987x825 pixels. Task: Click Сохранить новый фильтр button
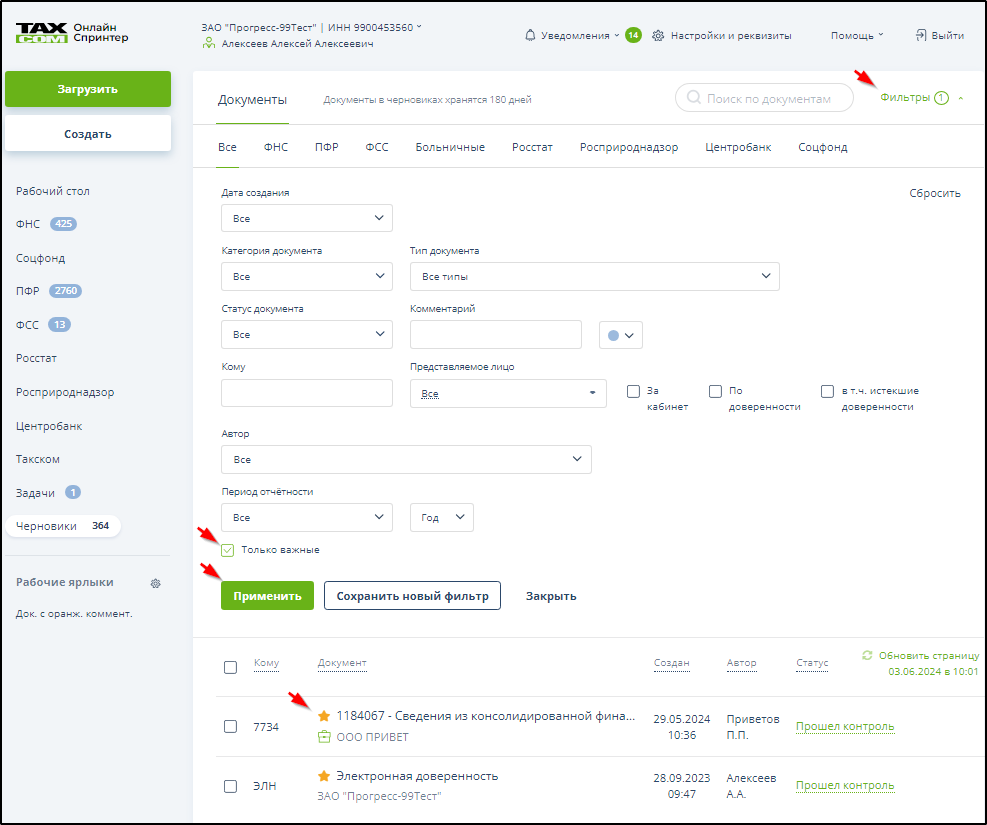click(412, 596)
